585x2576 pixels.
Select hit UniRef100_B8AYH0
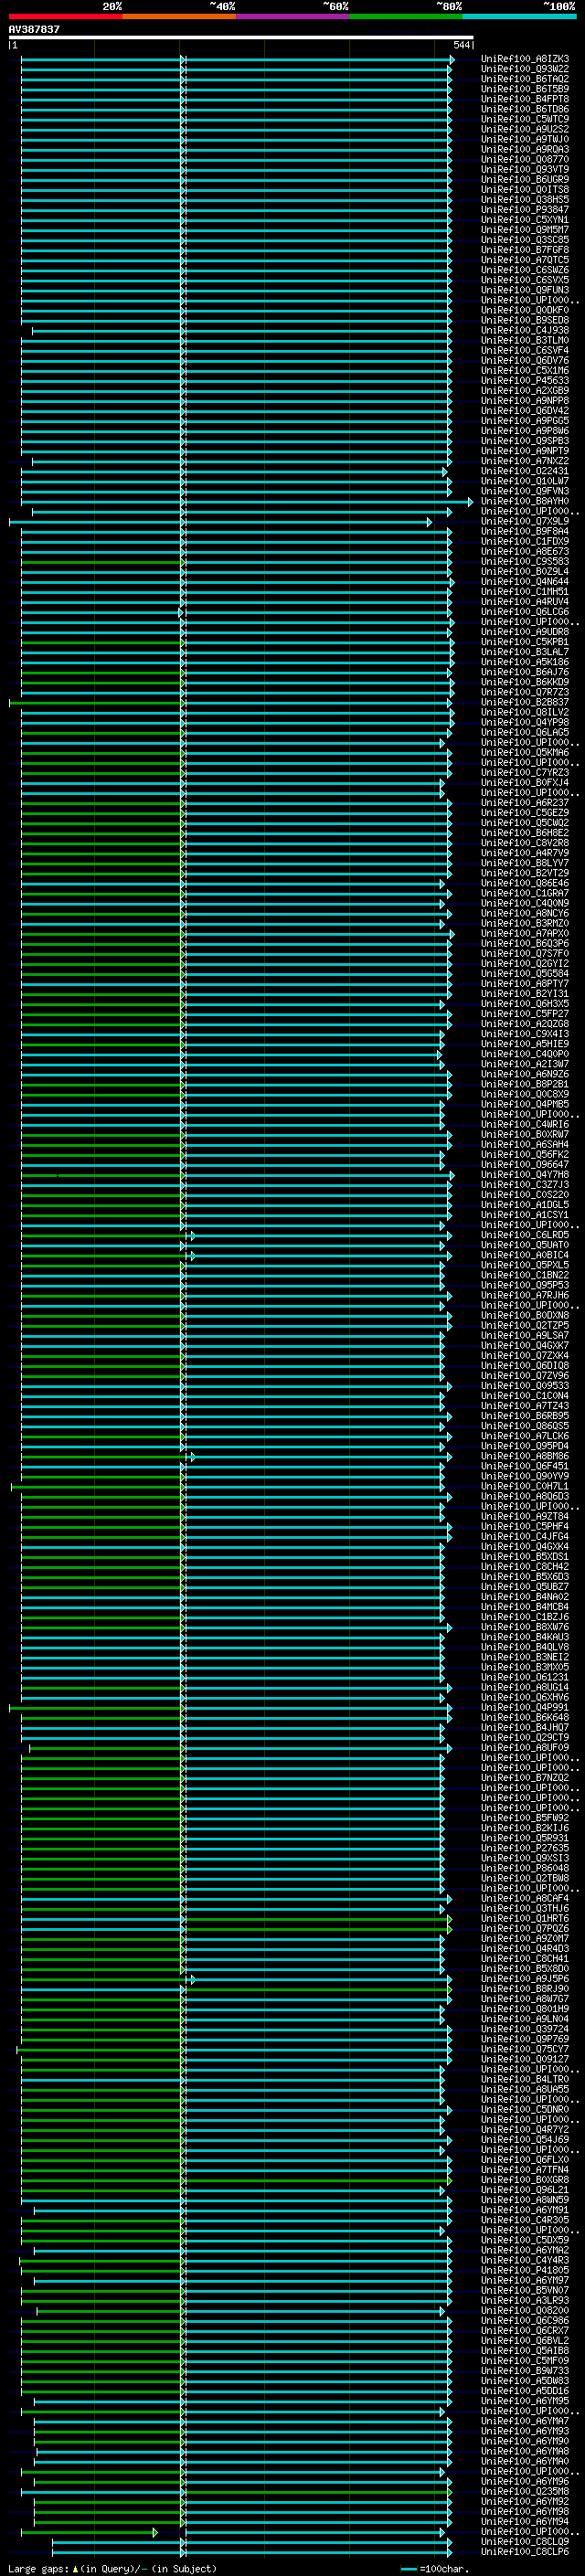pyautogui.click(x=524, y=501)
